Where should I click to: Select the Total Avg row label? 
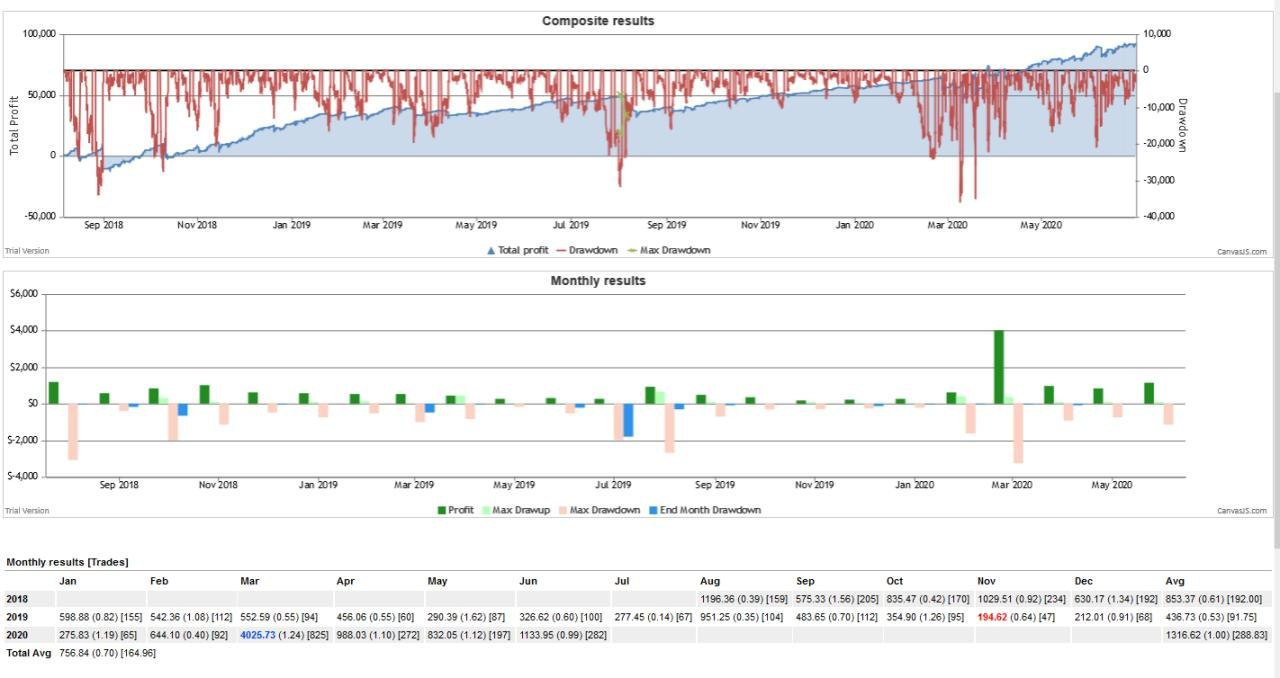27,653
